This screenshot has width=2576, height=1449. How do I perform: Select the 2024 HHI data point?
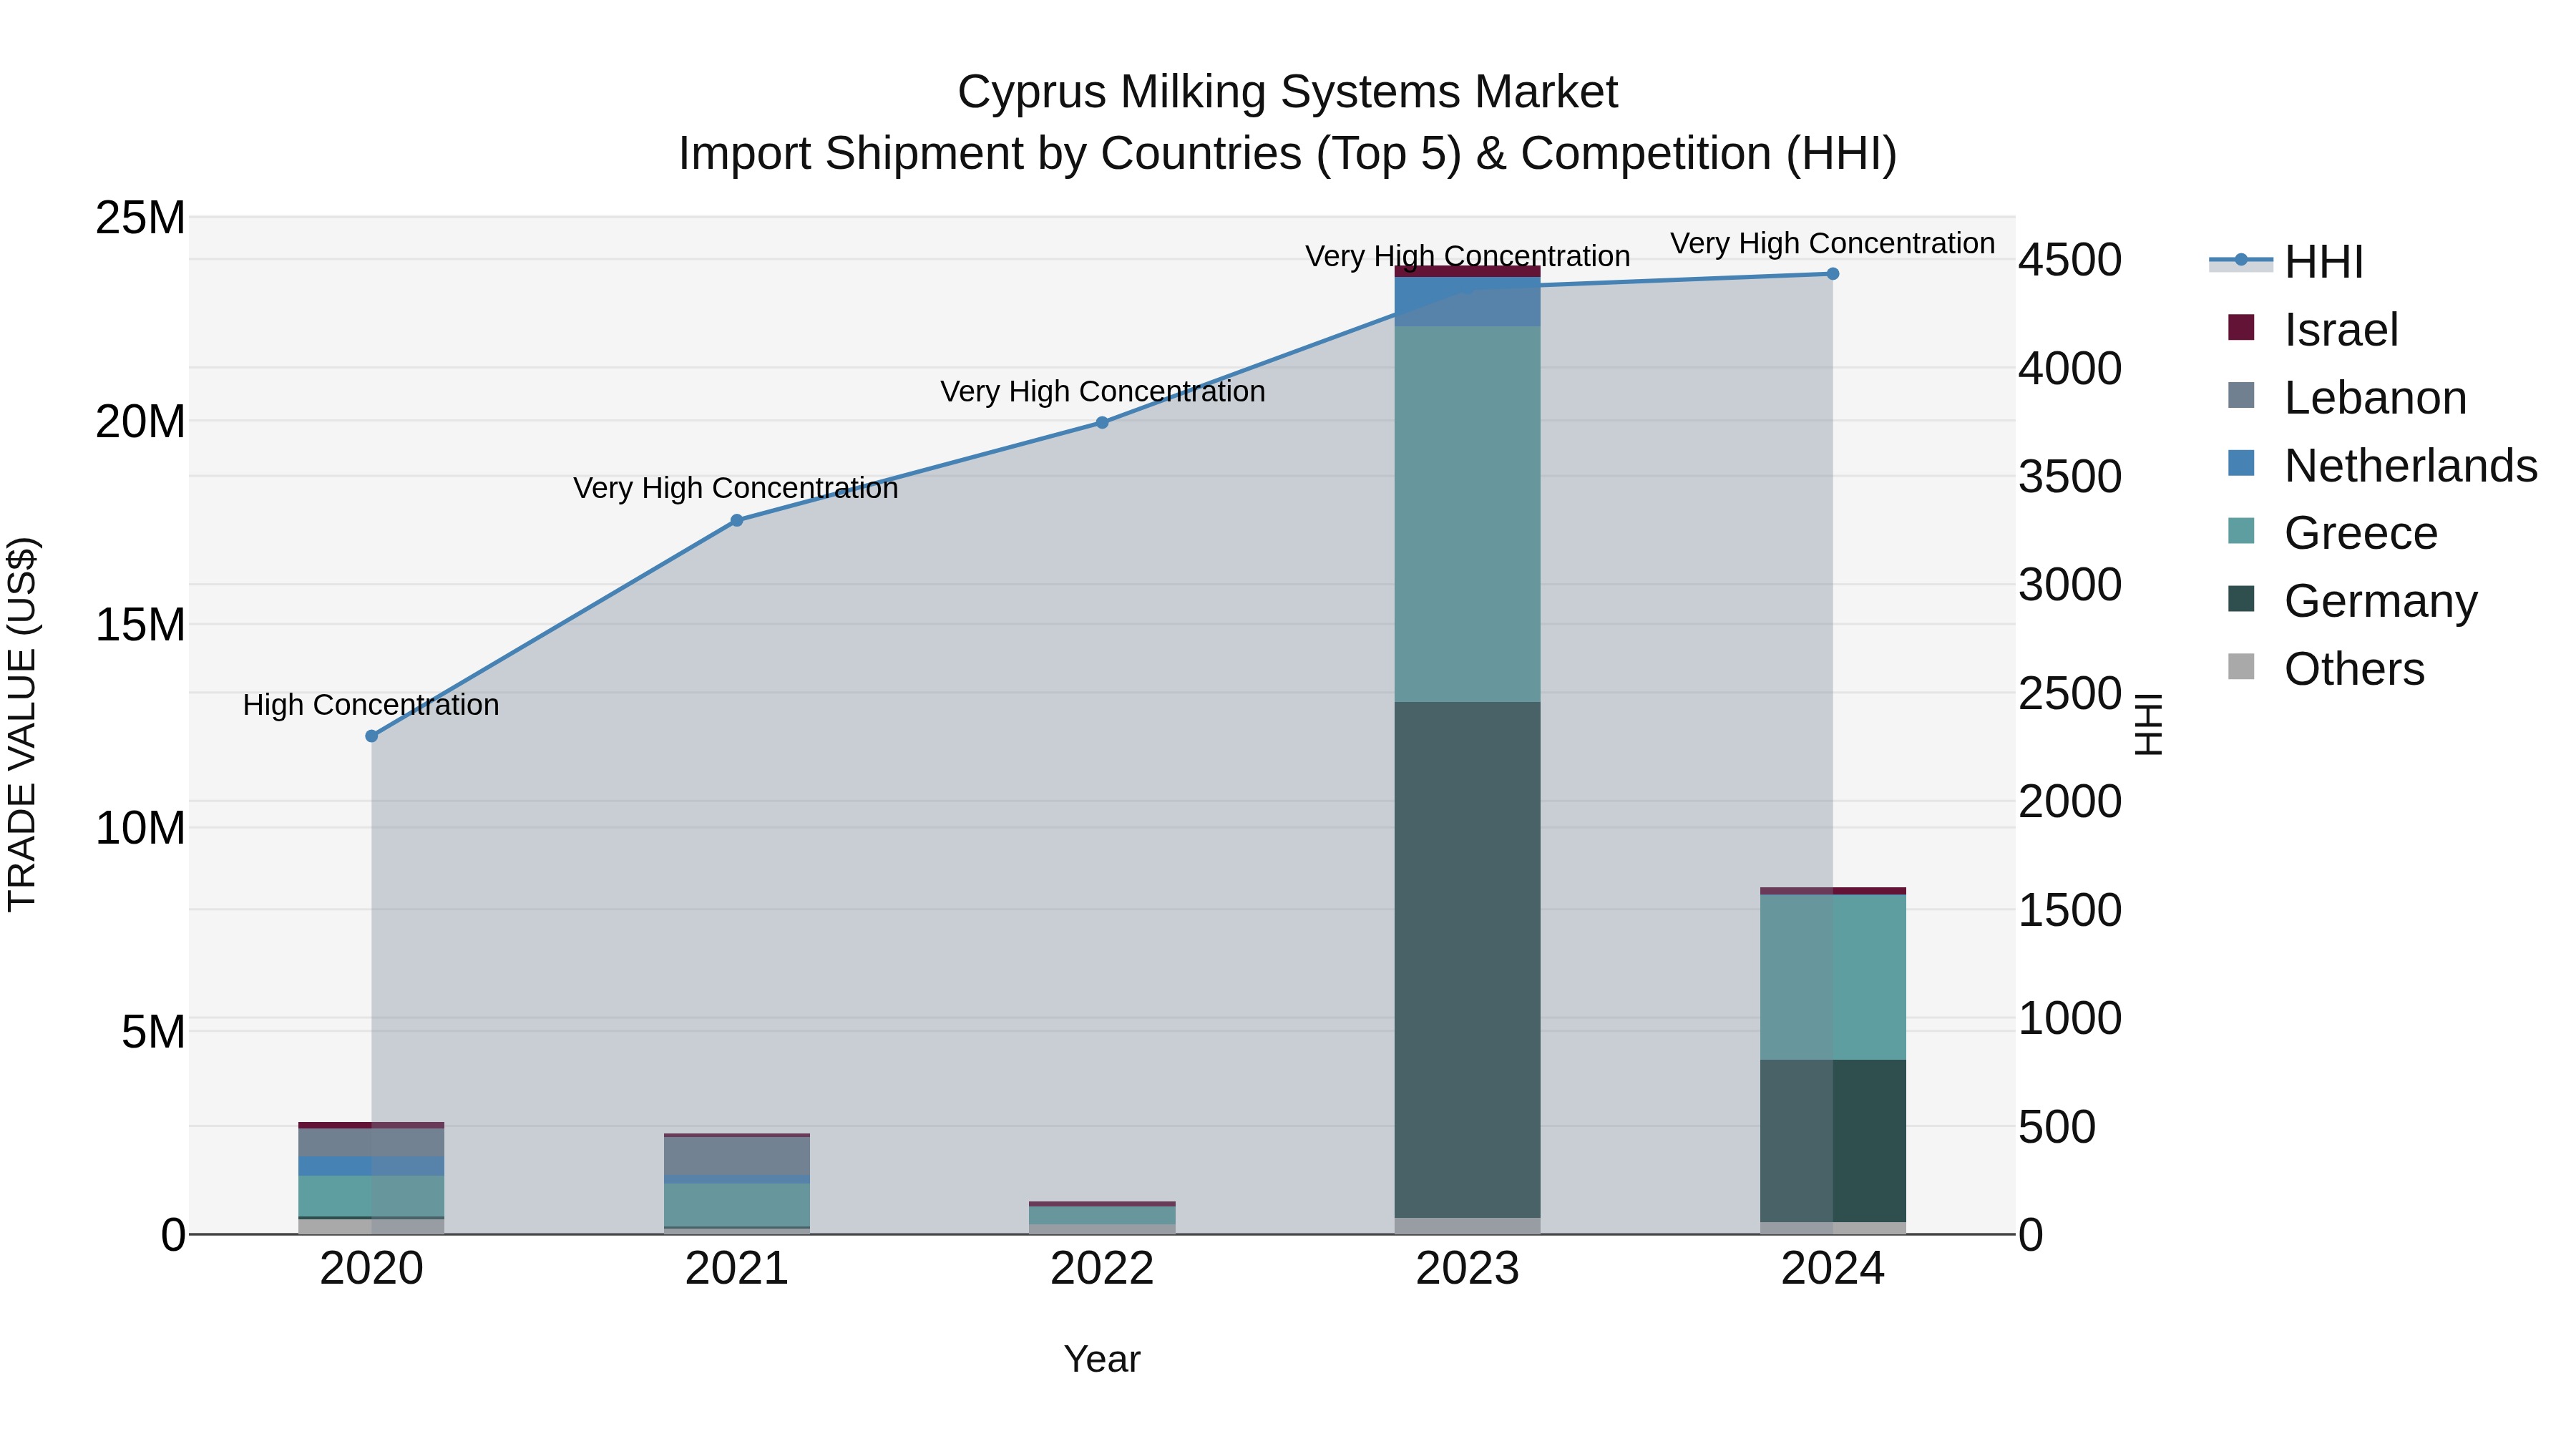(1833, 274)
